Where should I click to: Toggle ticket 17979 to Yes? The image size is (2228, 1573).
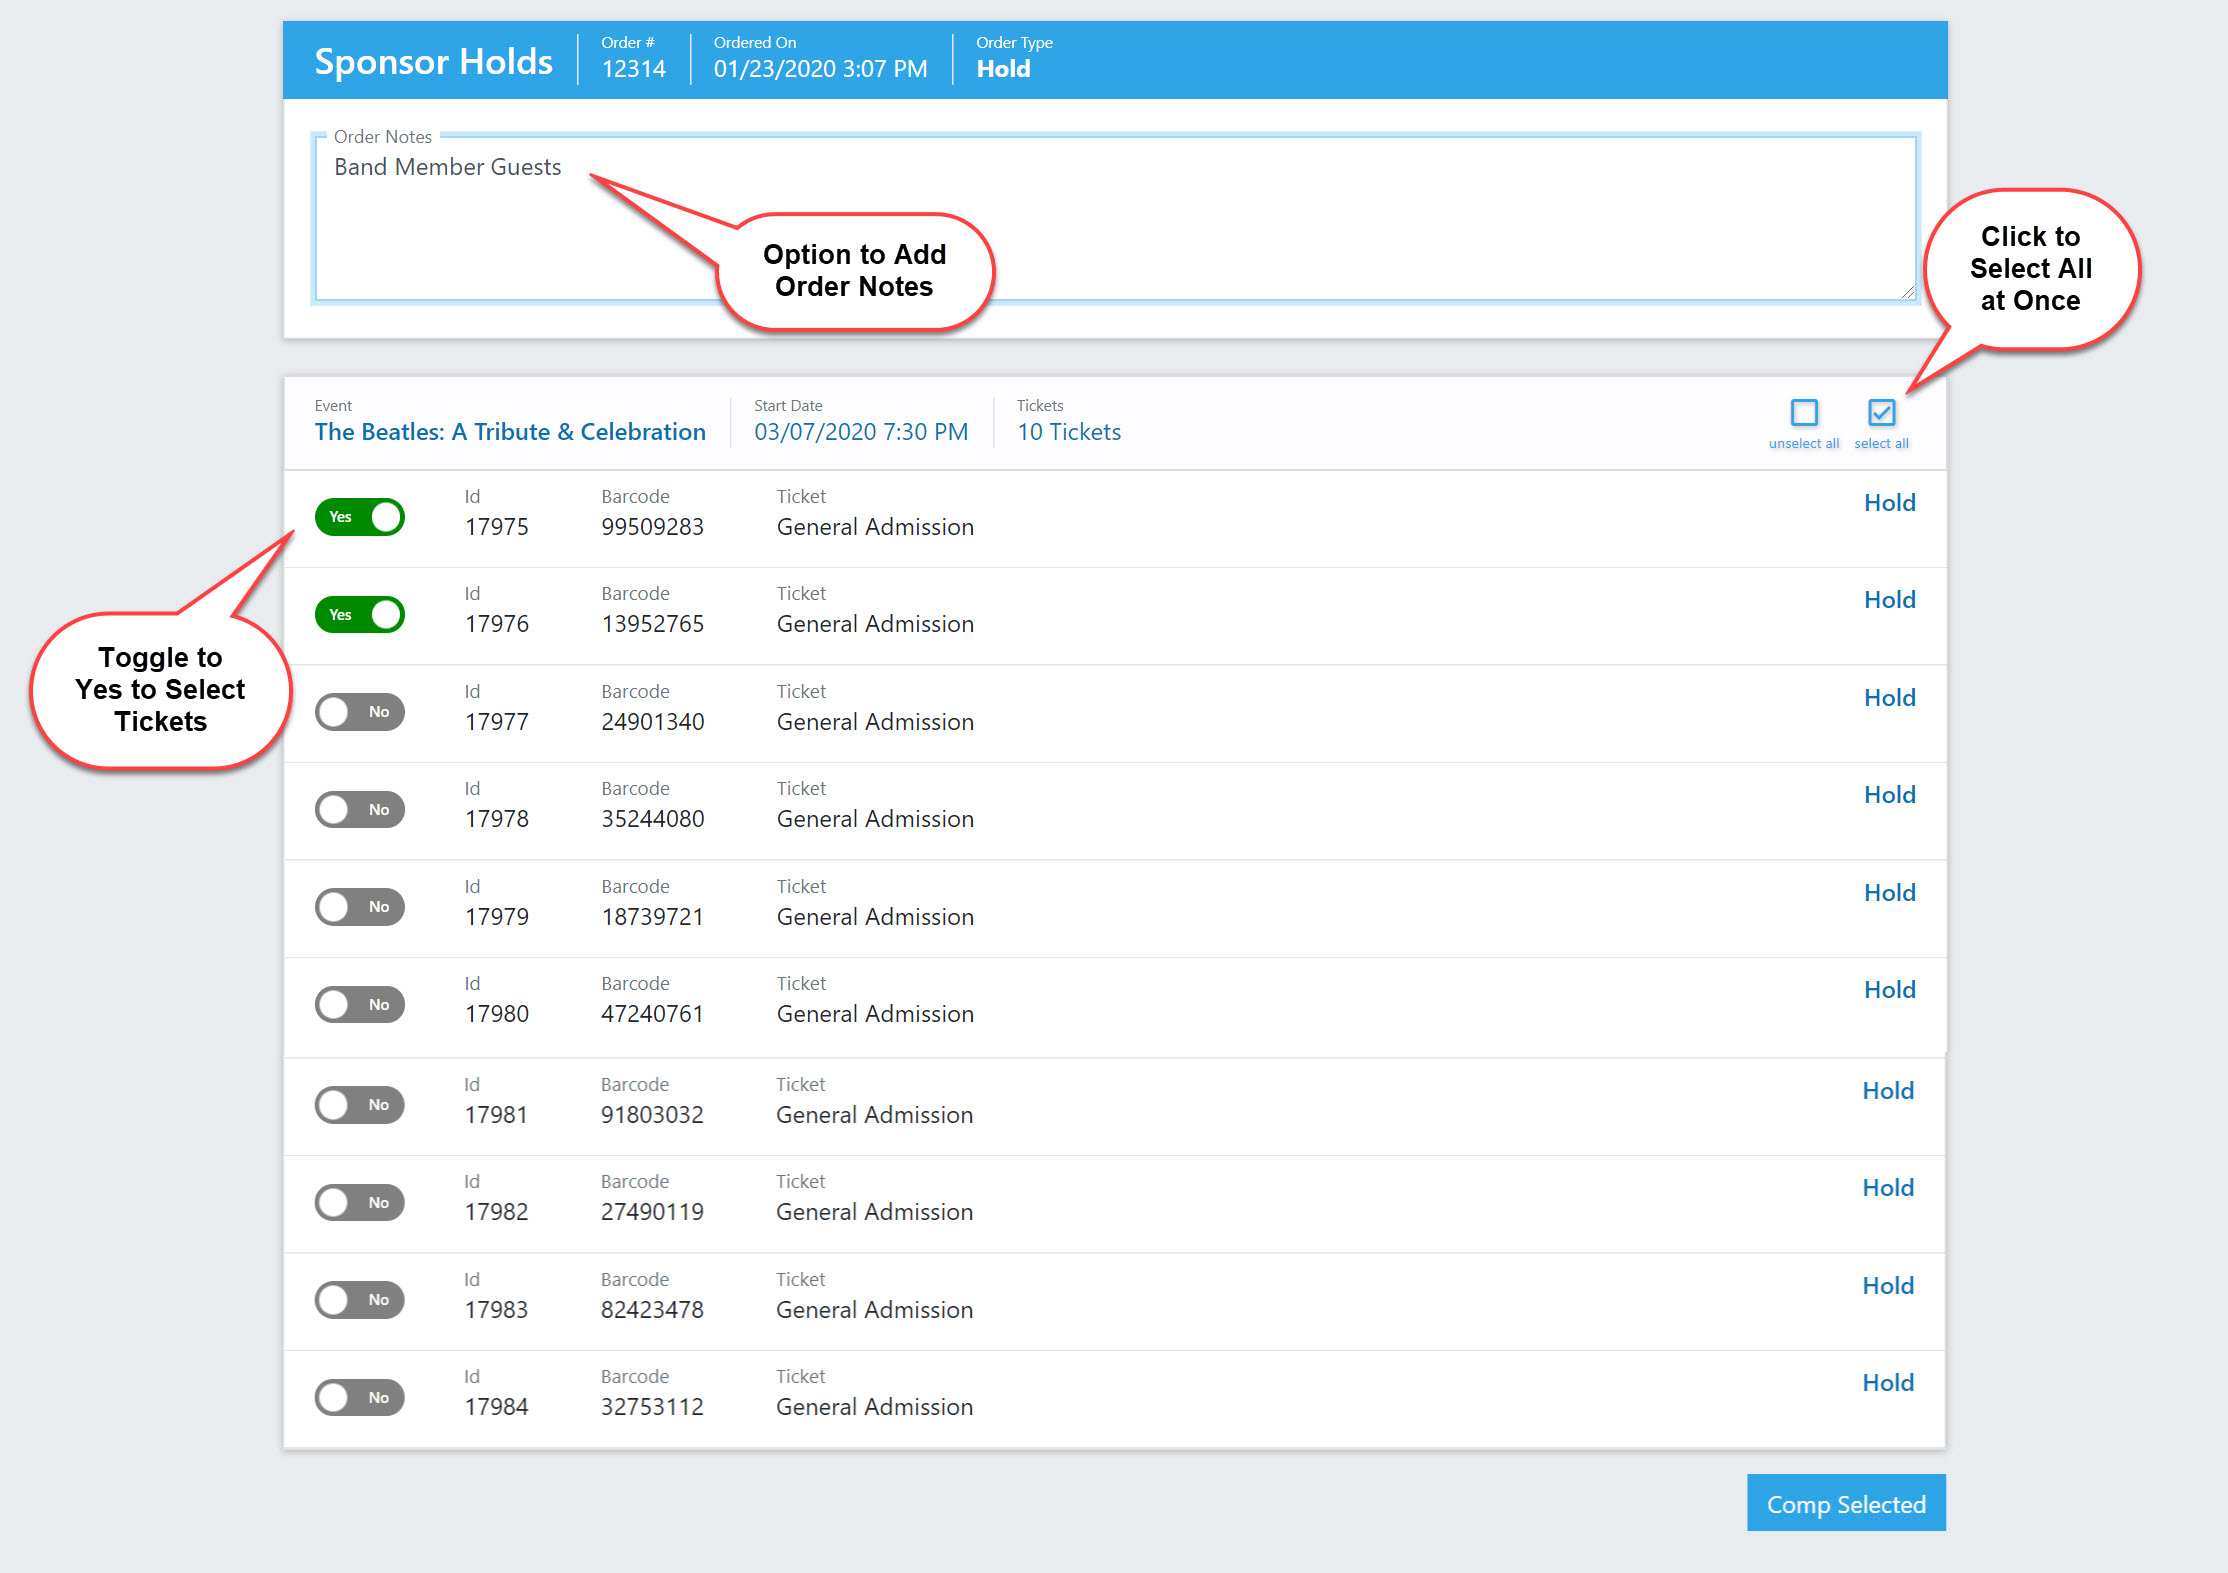[360, 907]
